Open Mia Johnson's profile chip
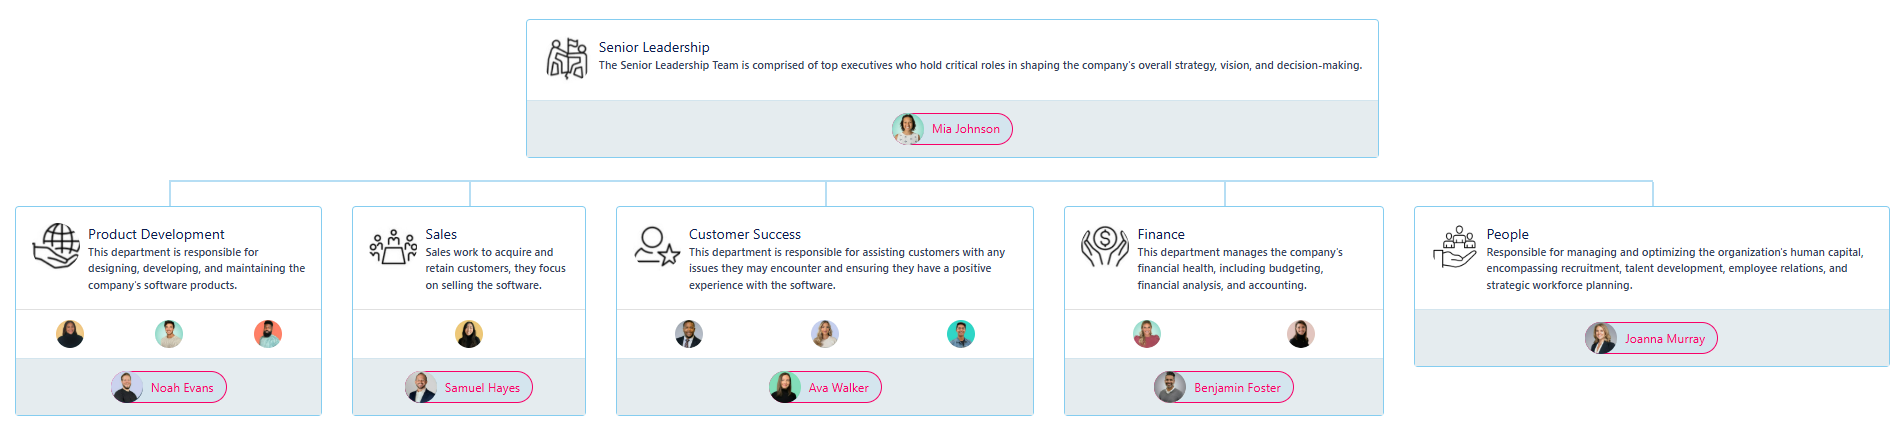 click(952, 129)
